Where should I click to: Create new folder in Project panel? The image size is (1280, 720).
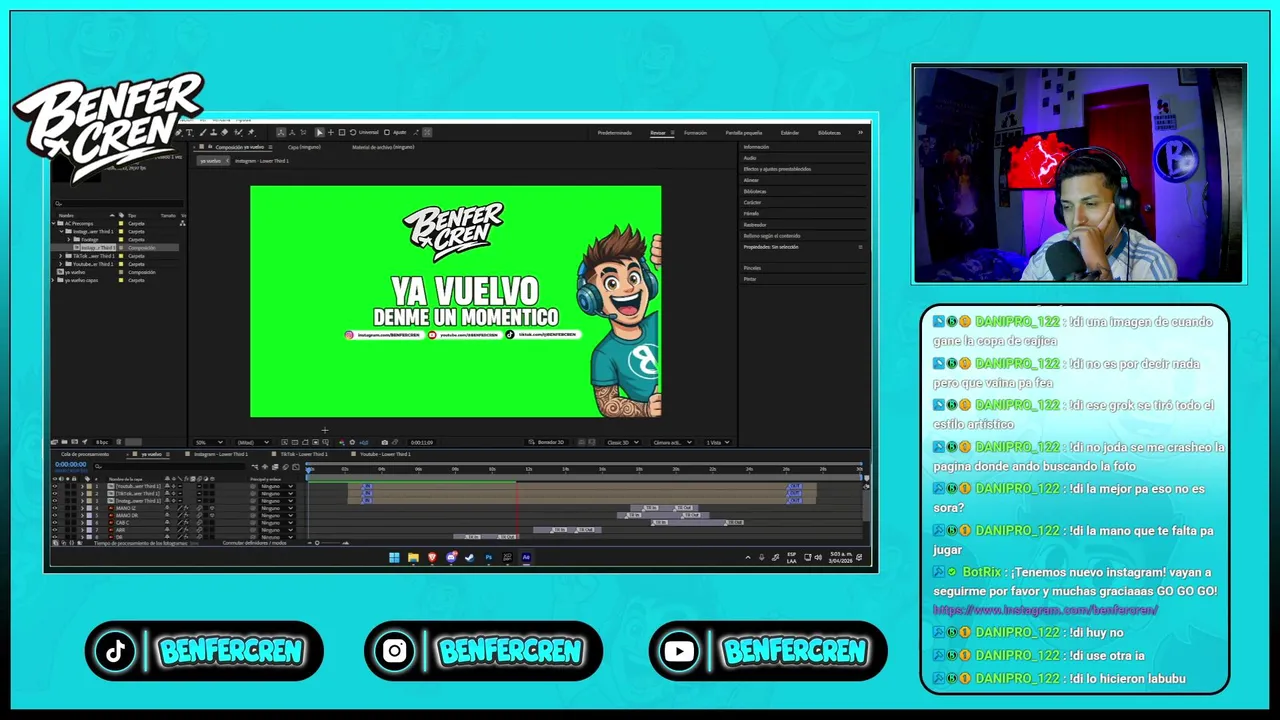pyautogui.click(x=64, y=442)
